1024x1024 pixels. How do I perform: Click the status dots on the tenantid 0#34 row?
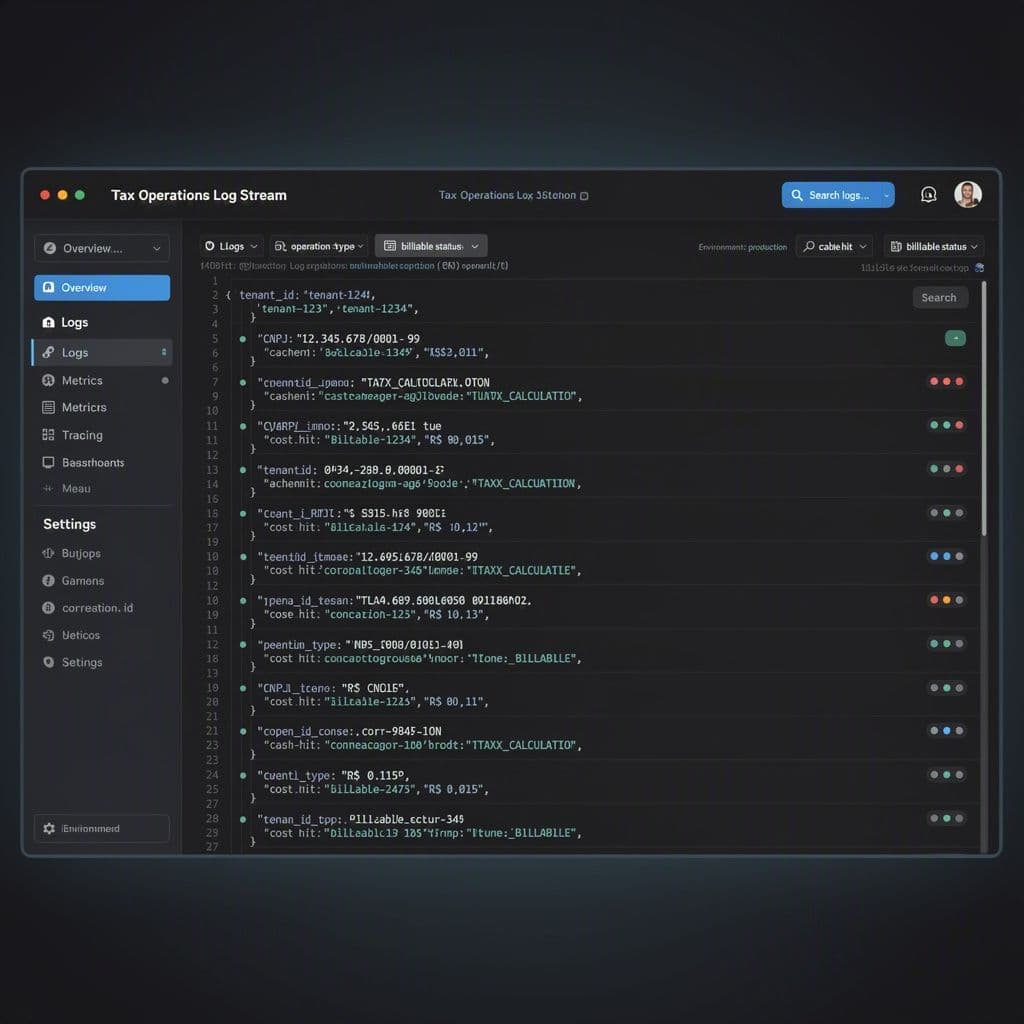[946, 469]
